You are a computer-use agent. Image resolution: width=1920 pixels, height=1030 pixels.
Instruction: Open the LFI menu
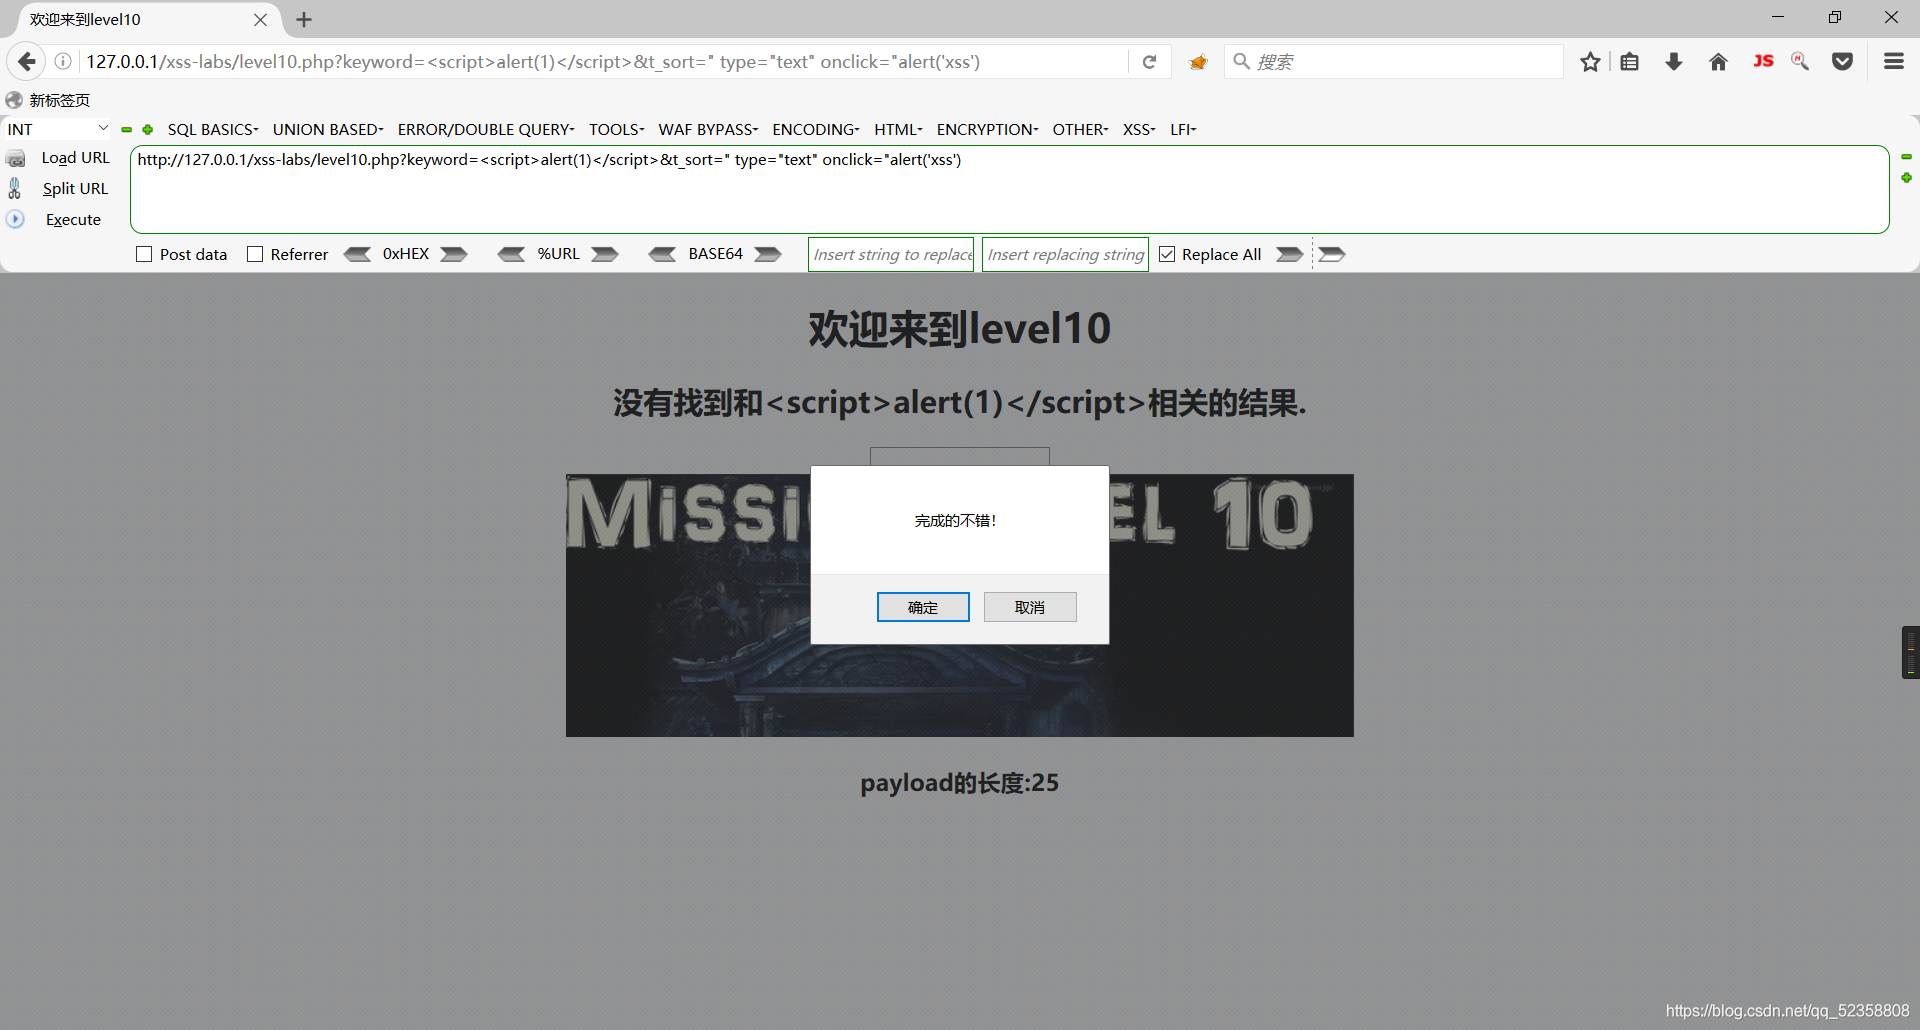(1183, 129)
